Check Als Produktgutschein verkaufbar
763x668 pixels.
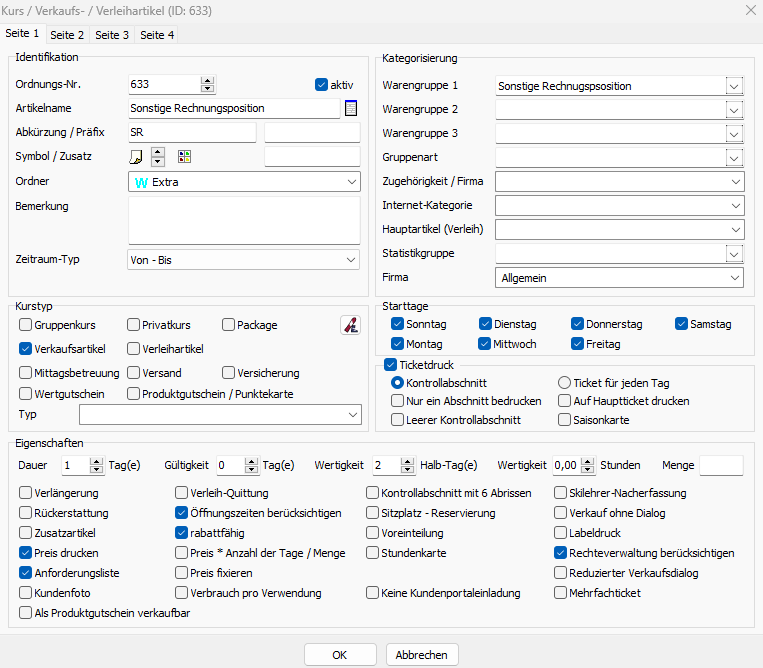[25, 613]
